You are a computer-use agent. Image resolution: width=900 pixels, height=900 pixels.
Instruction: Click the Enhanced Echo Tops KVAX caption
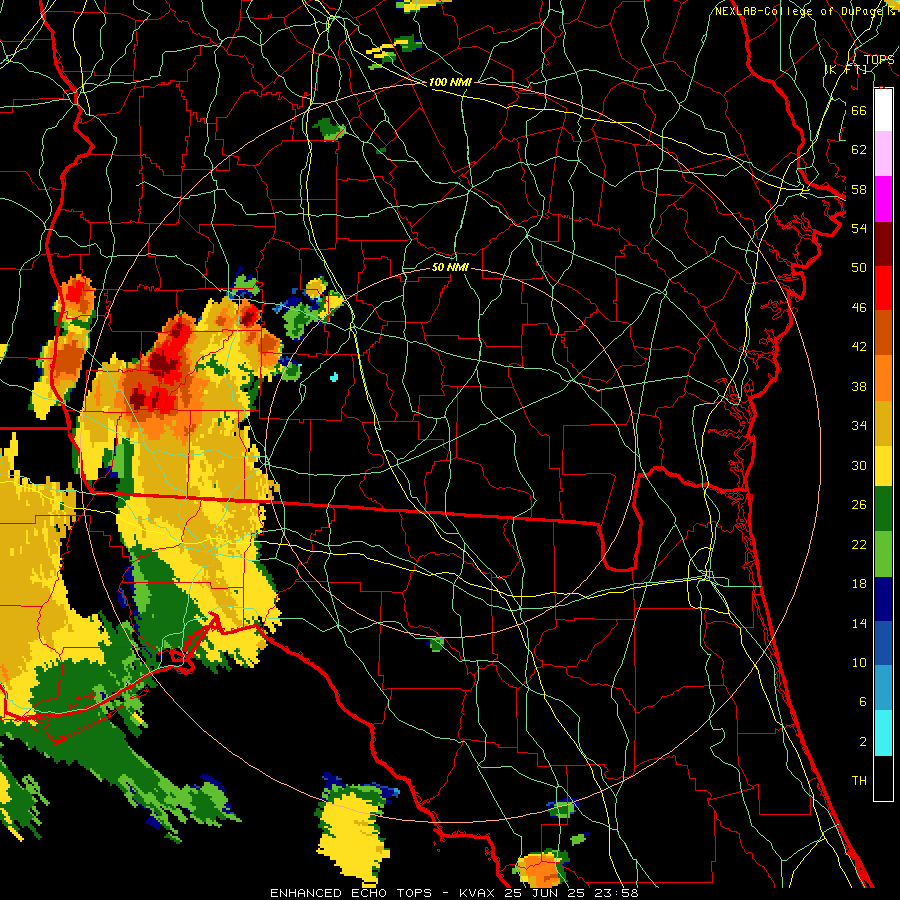click(x=453, y=893)
